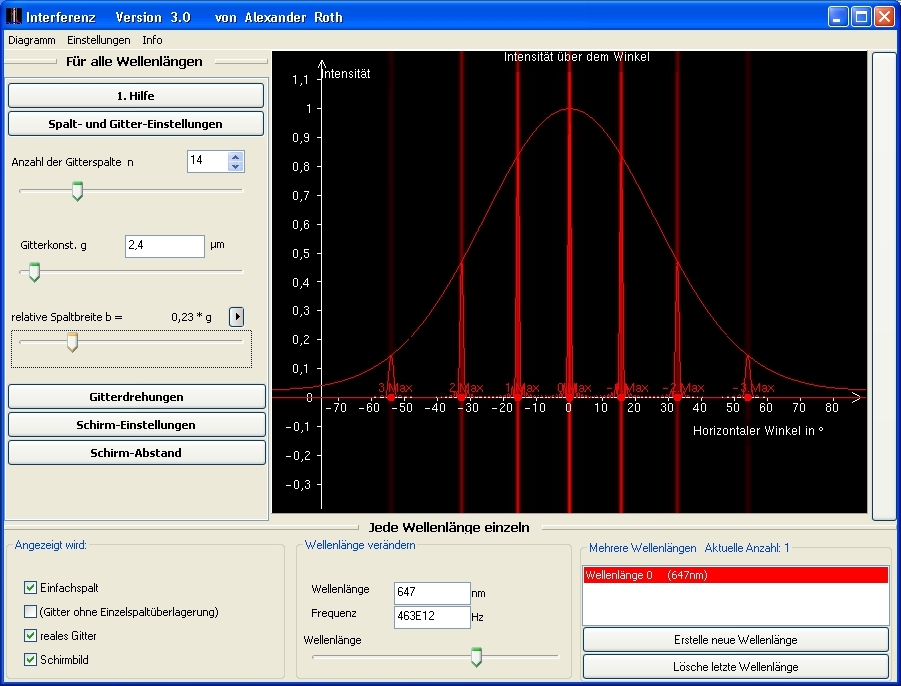Click the arrow button next to relative Spaltbreite

tap(237, 317)
